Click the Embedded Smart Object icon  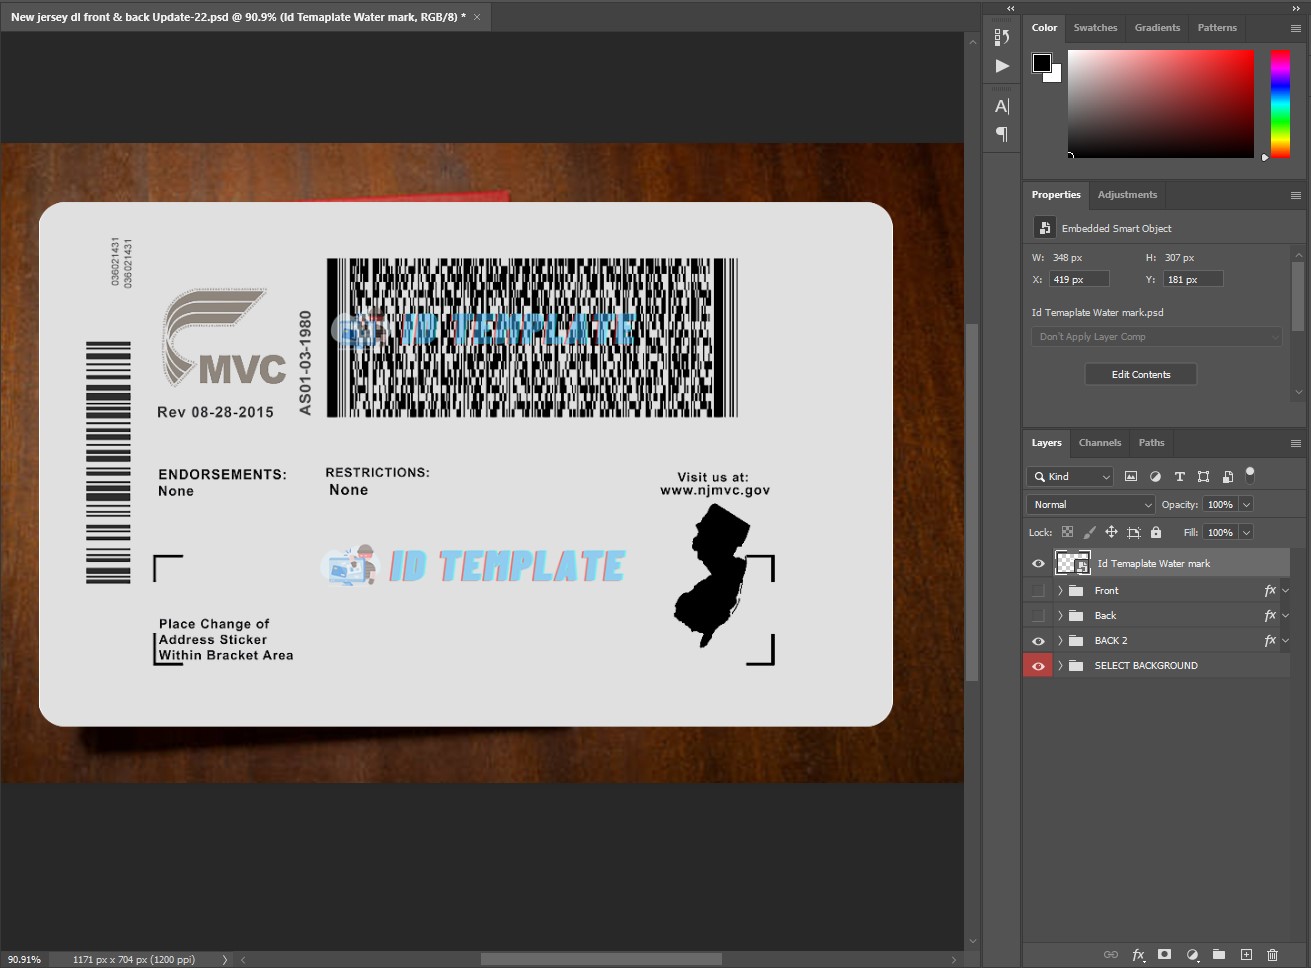1044,228
